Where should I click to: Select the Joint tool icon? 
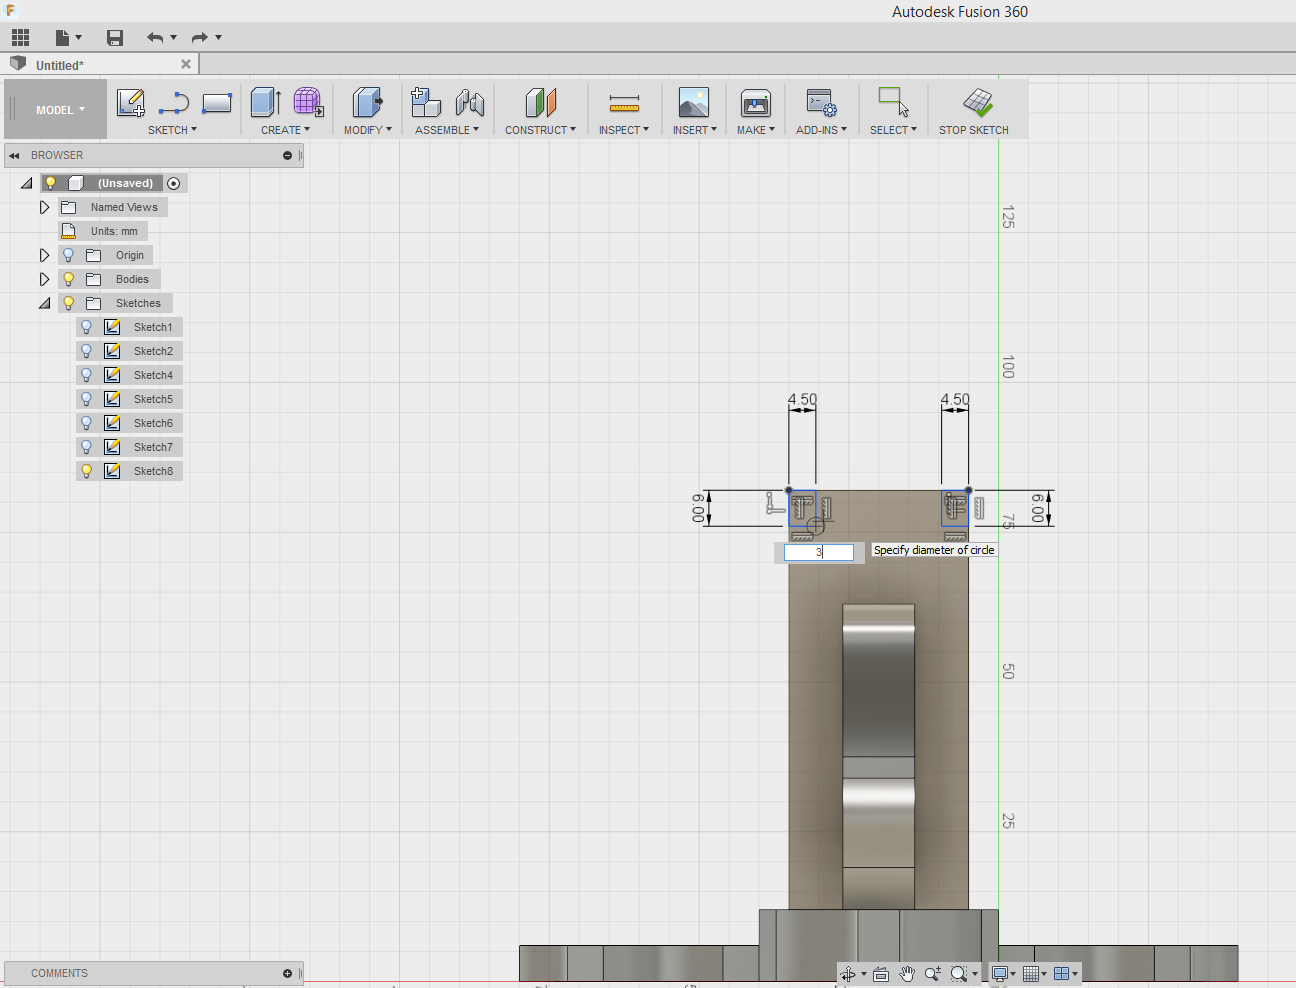tap(469, 102)
